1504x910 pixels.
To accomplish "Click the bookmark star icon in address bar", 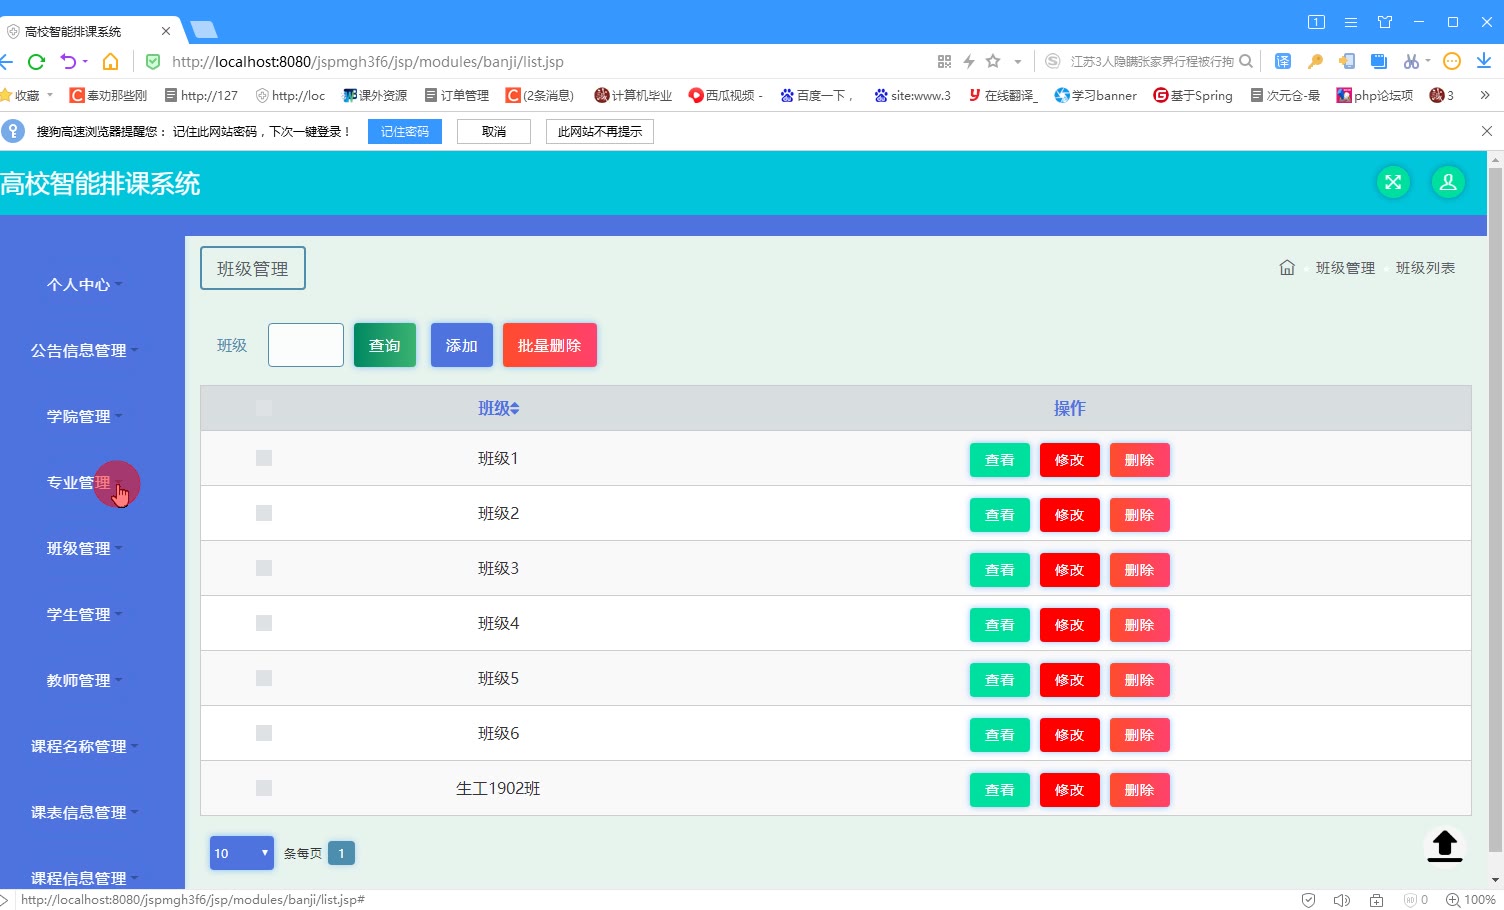I will (x=993, y=61).
